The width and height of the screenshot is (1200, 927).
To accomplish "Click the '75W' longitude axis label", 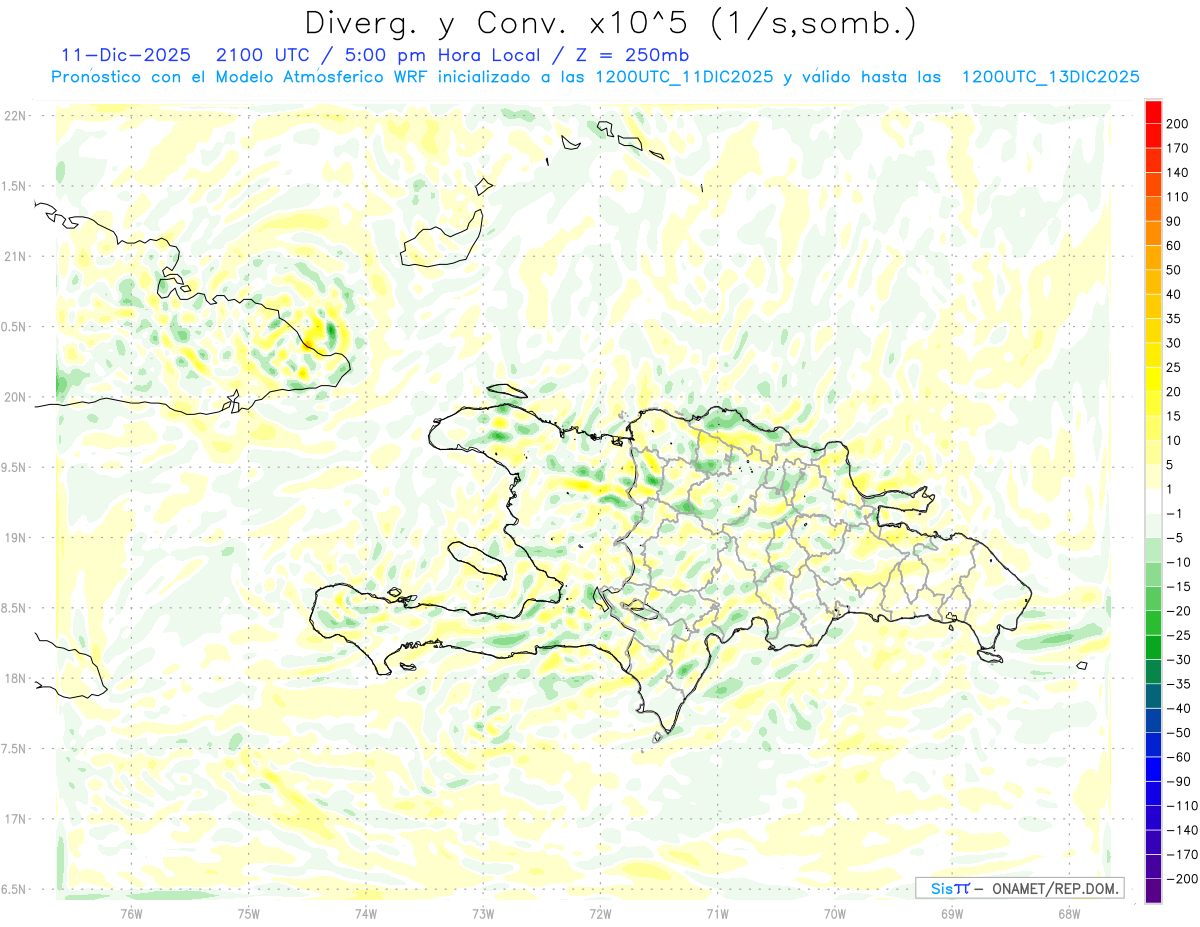I will click(249, 913).
